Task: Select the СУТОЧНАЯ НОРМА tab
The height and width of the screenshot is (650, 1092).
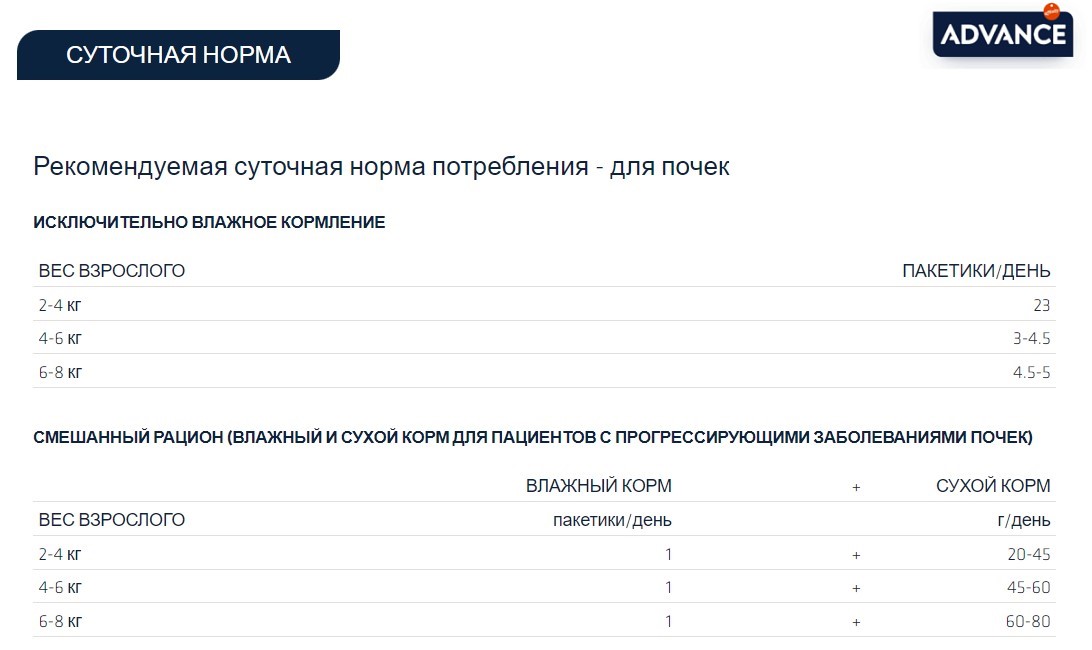Action: [178, 55]
